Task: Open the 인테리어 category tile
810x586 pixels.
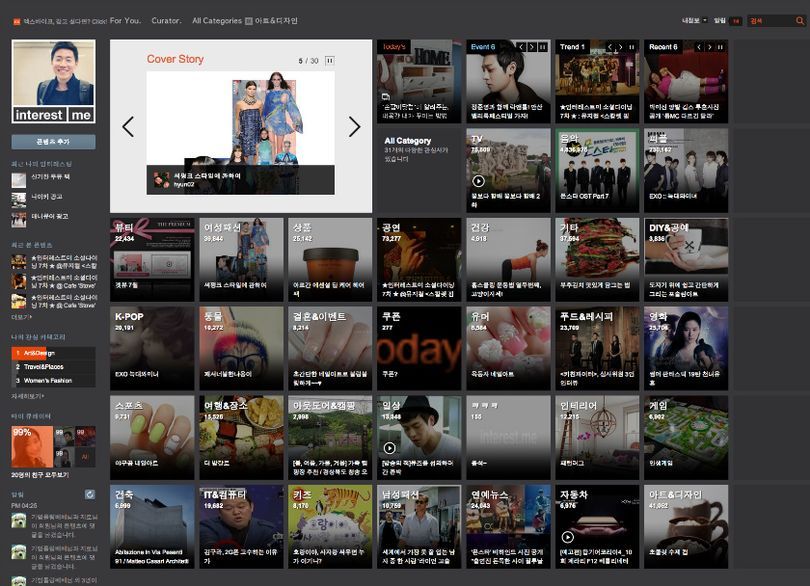Action: 597,438
